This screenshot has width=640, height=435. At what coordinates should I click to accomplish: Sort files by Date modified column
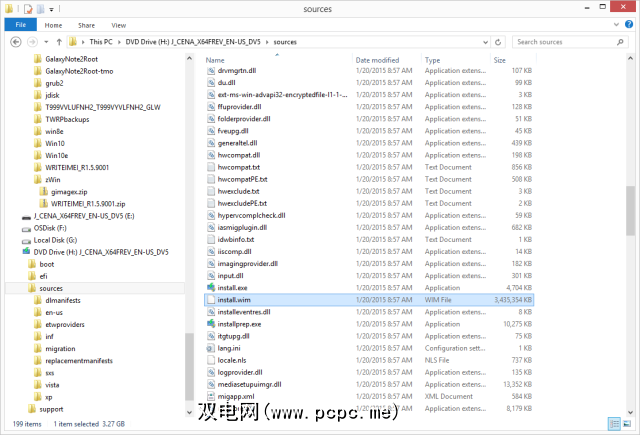[x=377, y=60]
